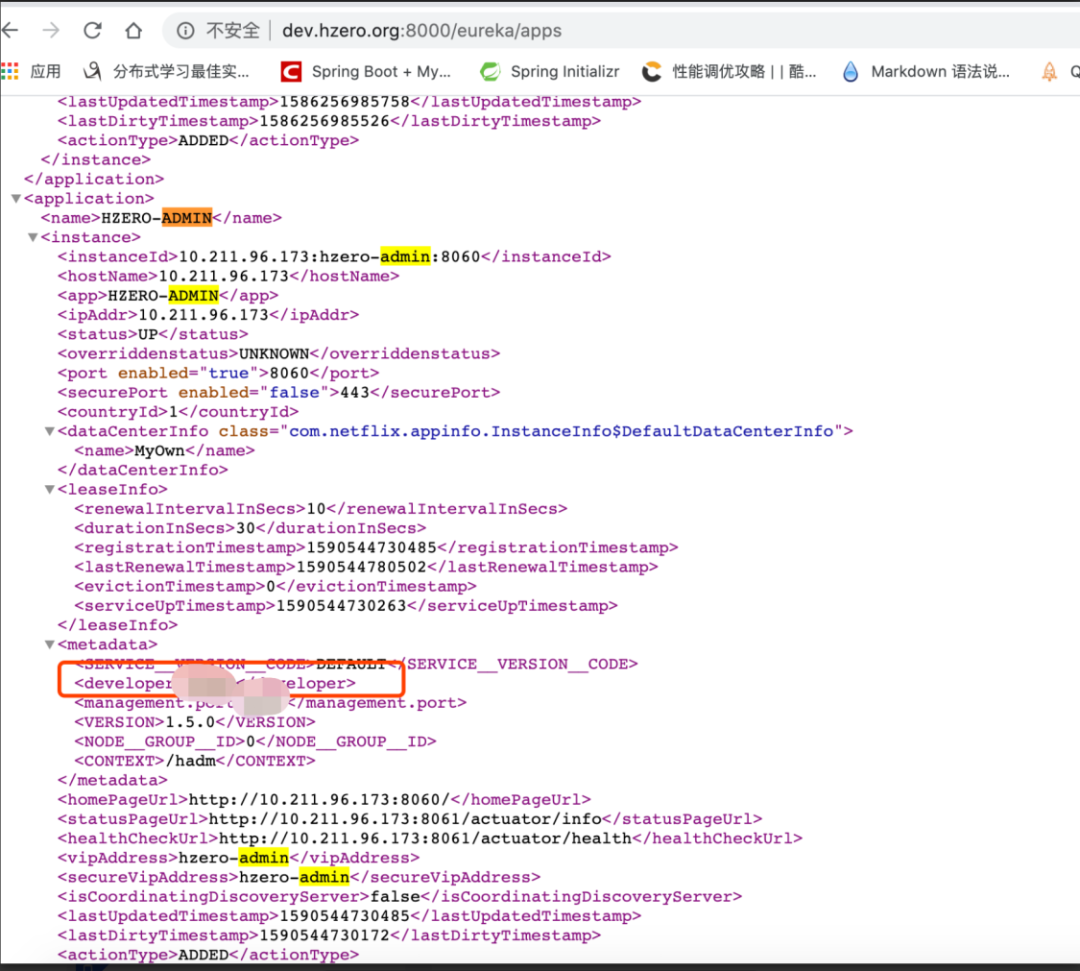Click the dataCenterInfo class attribute value

(x=561, y=431)
